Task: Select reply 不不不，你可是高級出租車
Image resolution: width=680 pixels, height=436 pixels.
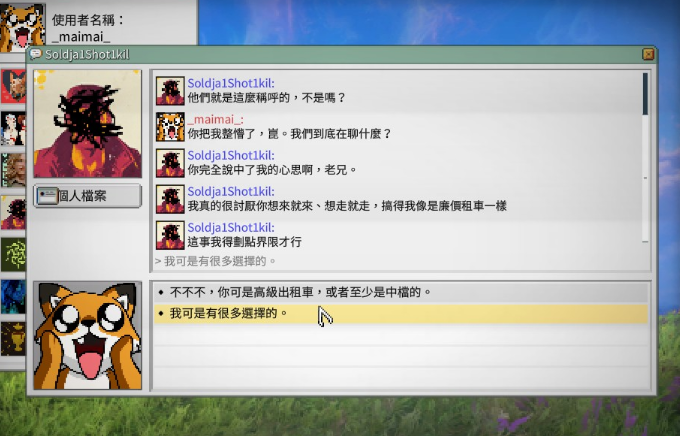Action: coord(401,292)
